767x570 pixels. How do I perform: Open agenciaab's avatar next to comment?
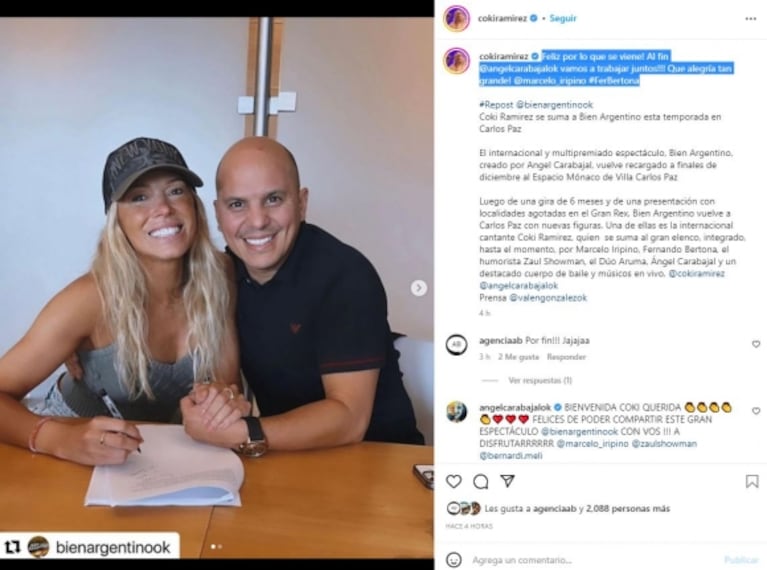click(456, 344)
